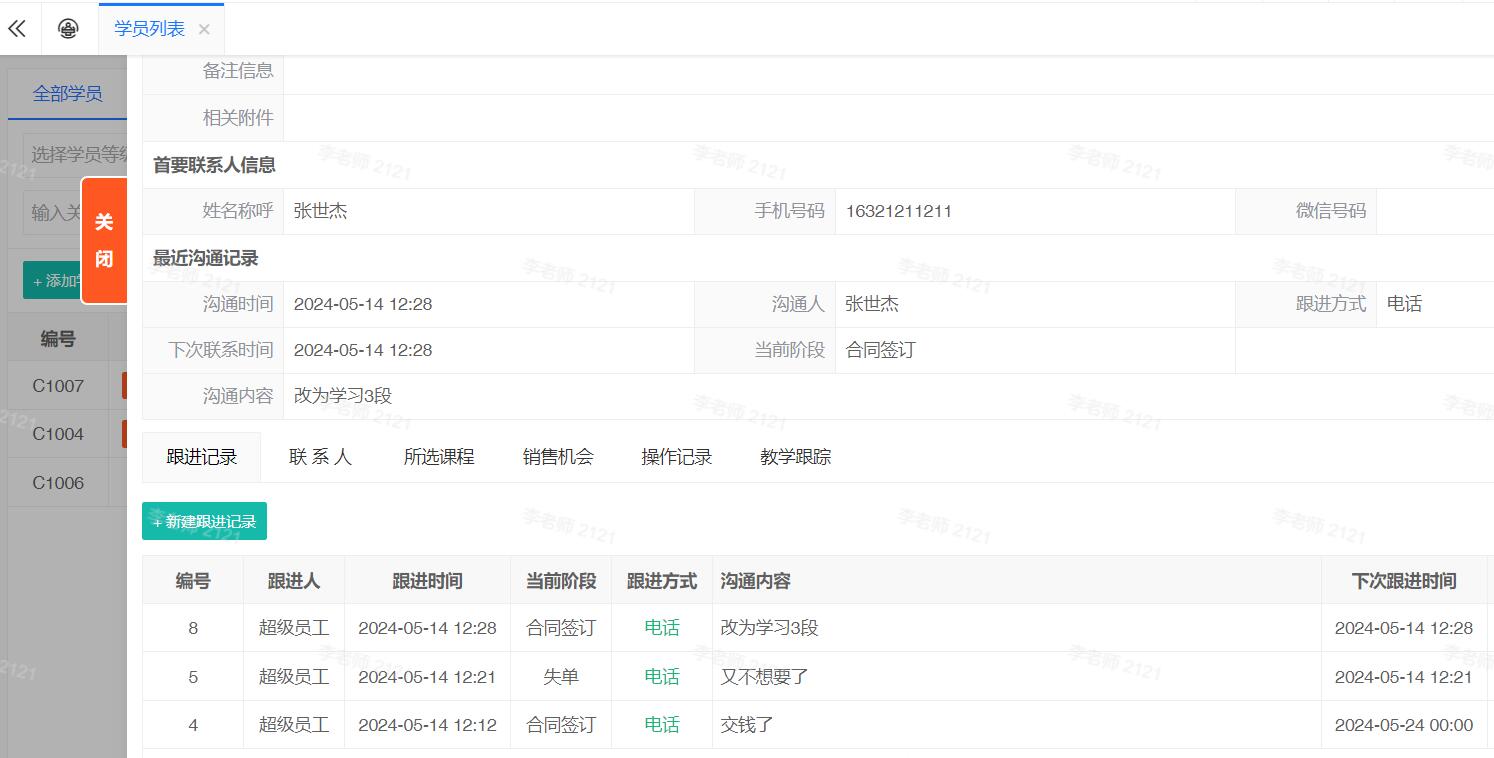Click the 下次跟进时间 column header

pyautogui.click(x=1403, y=581)
